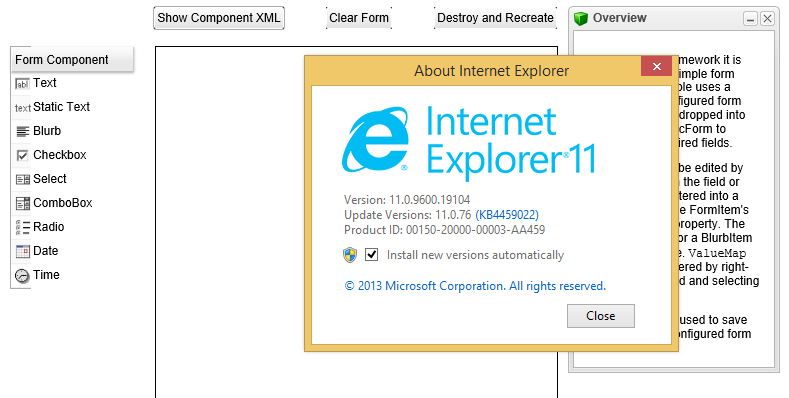This screenshot has height=398, width=789.
Task: Click the Select component icon
Action: pyautogui.click(x=23, y=180)
